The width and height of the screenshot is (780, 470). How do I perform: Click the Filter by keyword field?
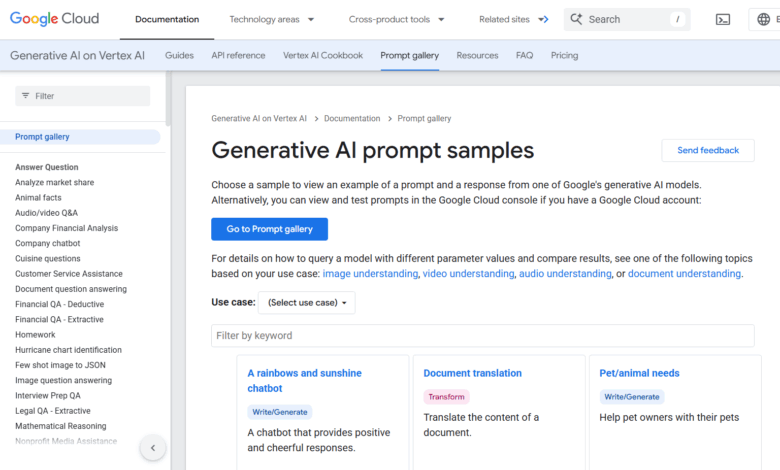click(482, 335)
